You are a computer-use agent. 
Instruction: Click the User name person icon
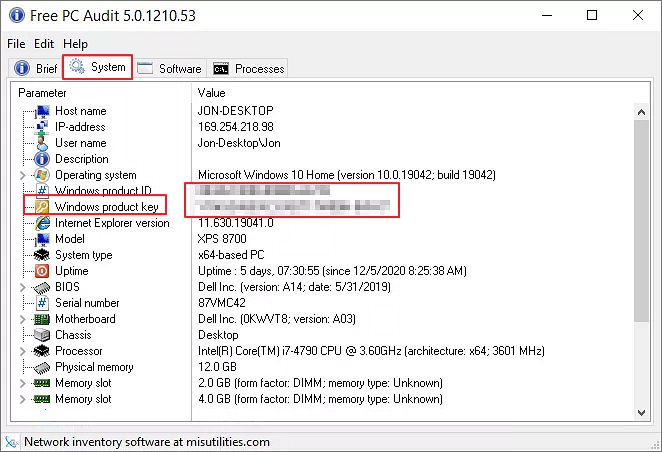coord(42,143)
